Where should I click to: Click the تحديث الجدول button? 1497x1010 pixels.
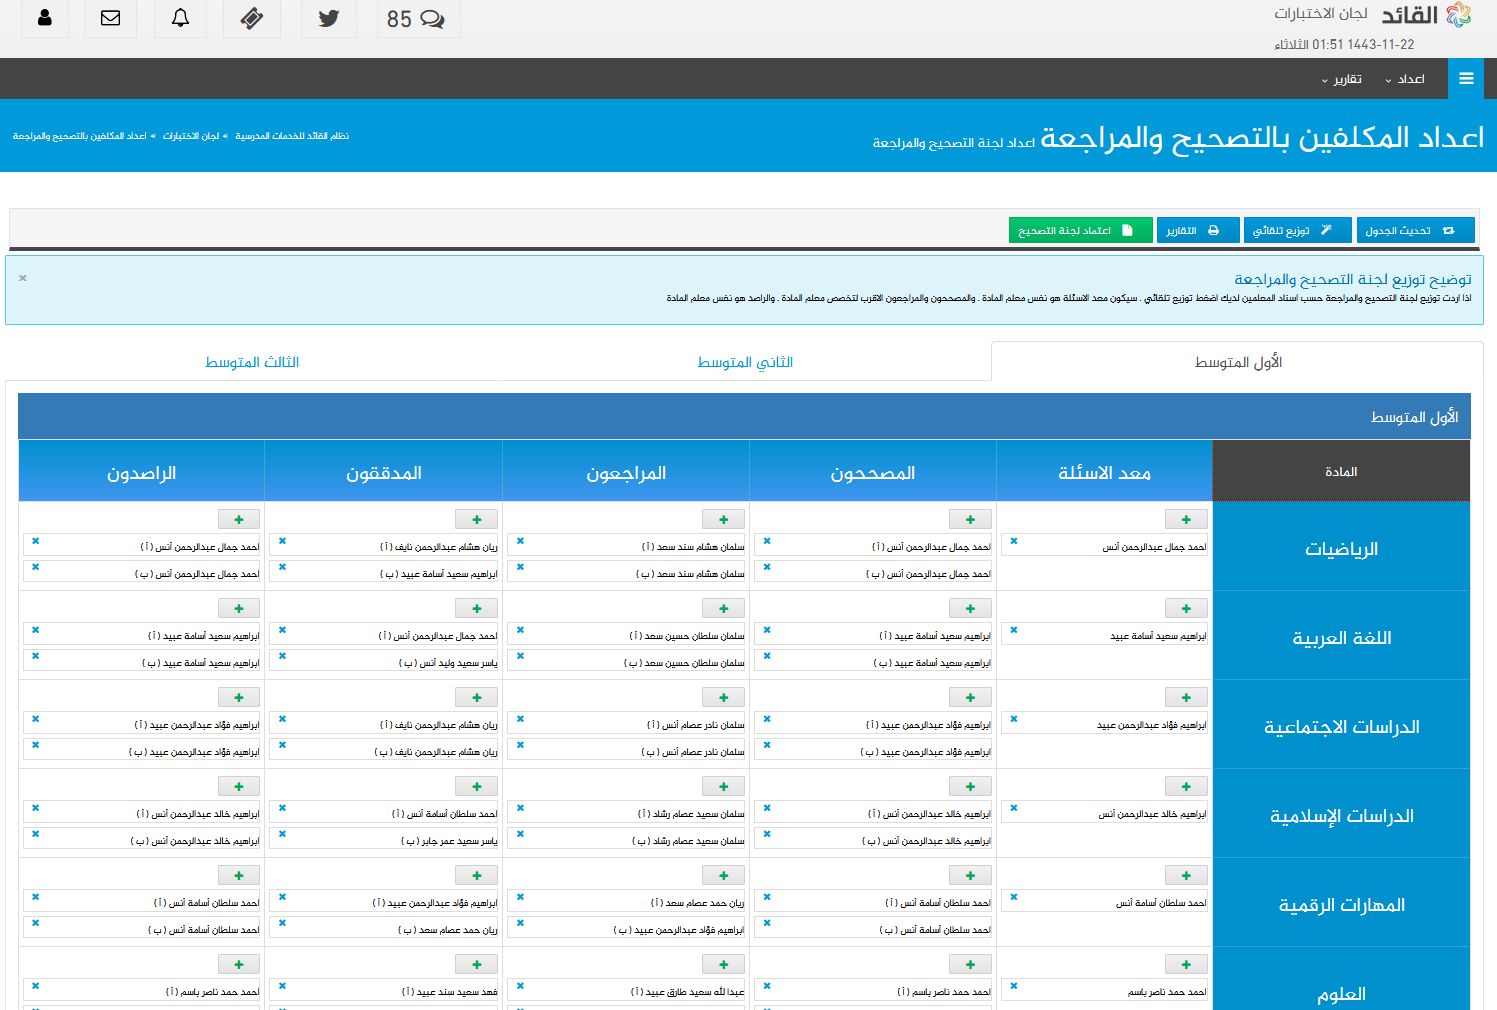coord(1414,231)
